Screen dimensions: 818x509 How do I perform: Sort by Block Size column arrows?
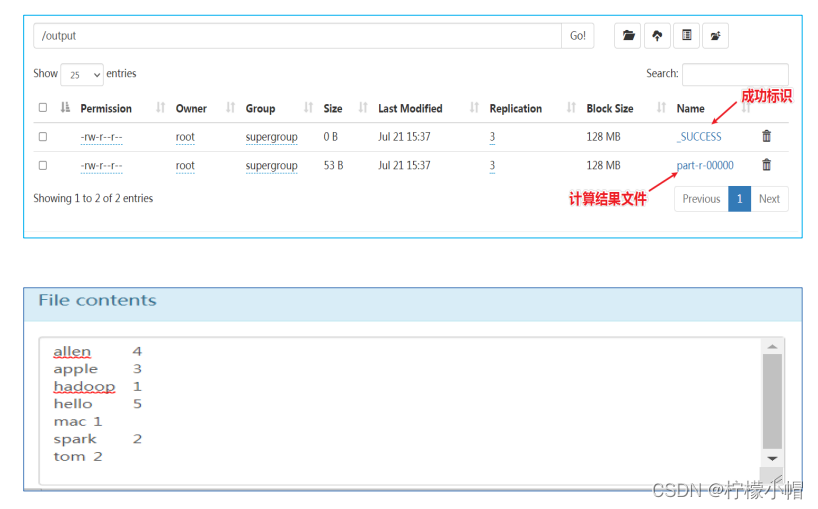point(661,107)
